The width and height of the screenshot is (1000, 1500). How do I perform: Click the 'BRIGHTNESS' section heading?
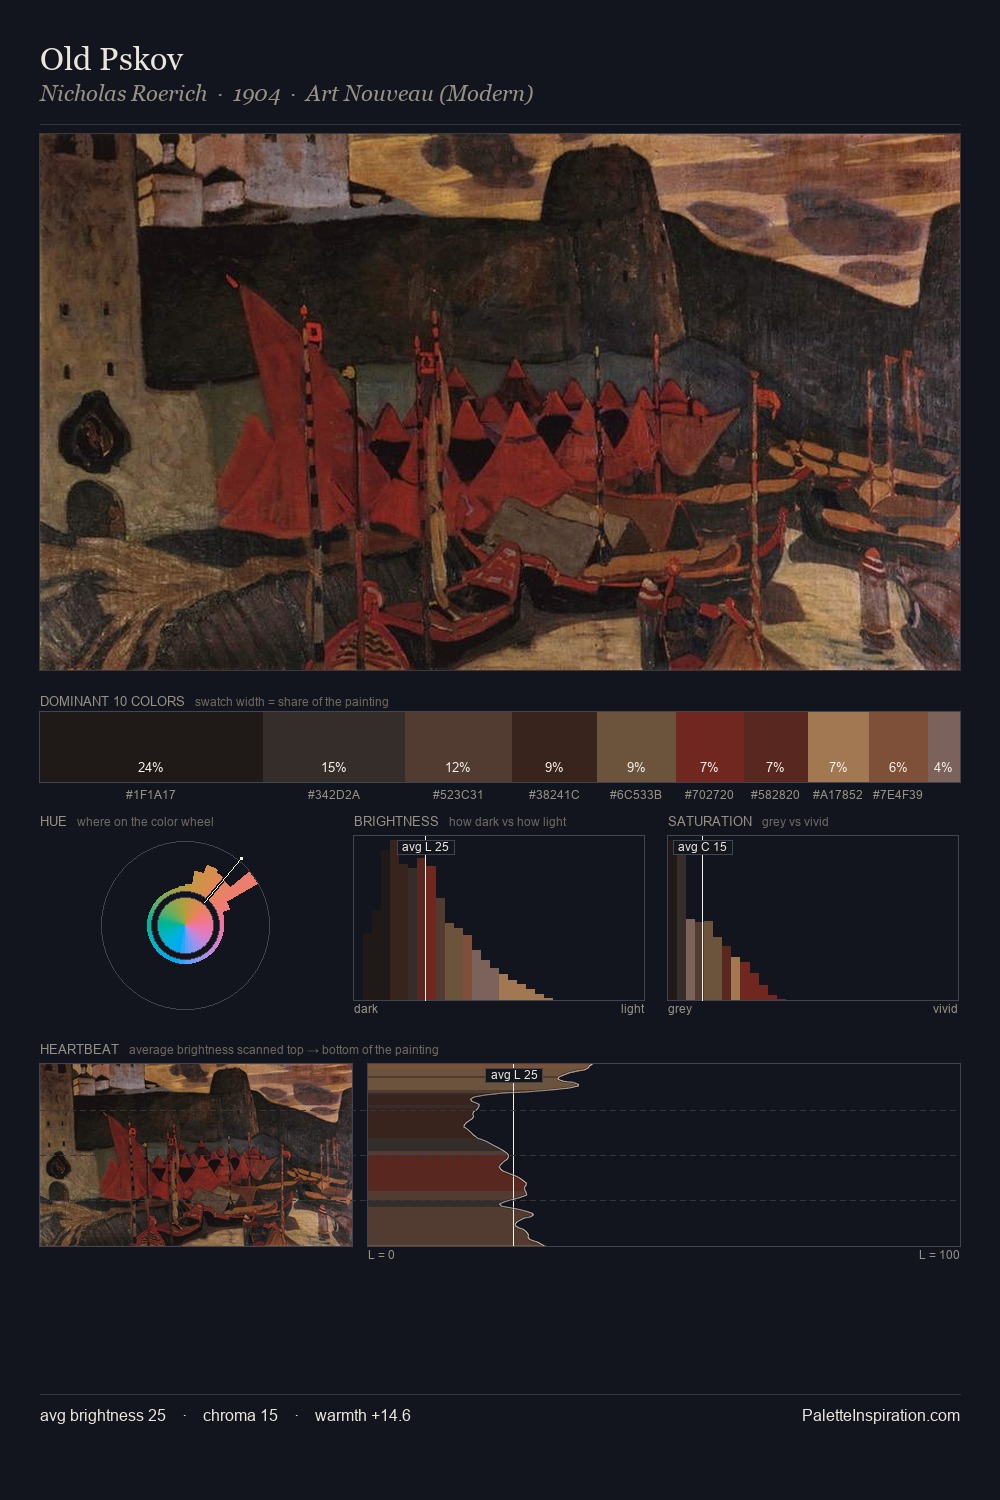coord(396,821)
